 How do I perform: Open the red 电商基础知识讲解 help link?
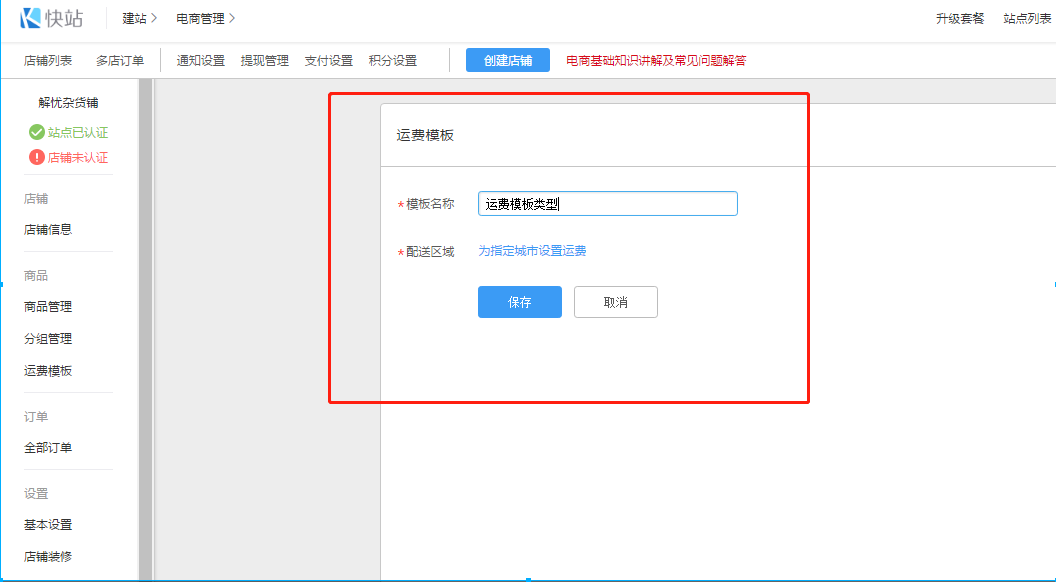click(x=656, y=60)
